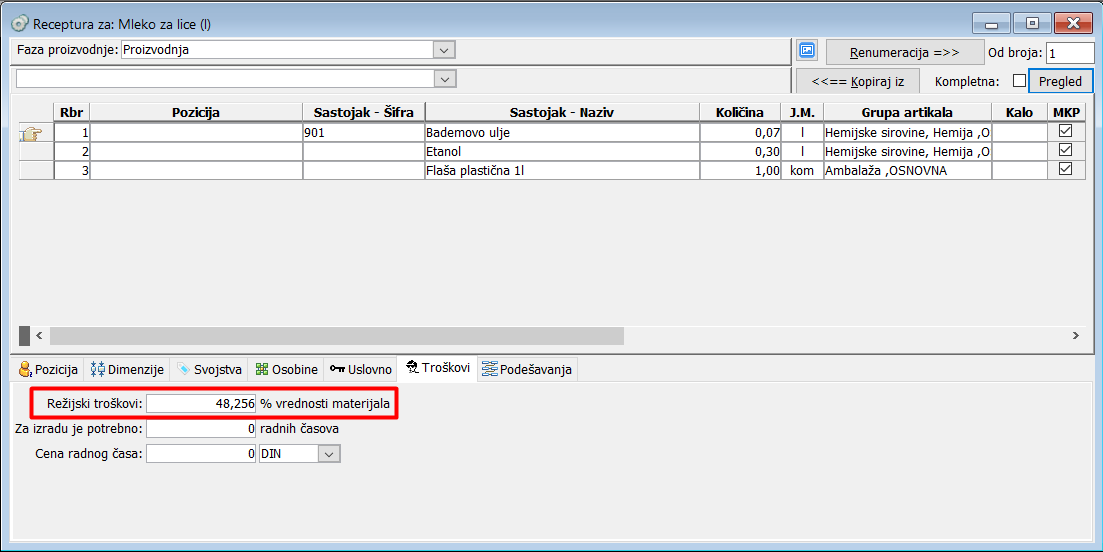
Task: Maximize the Receptura window
Action: point(1032,23)
